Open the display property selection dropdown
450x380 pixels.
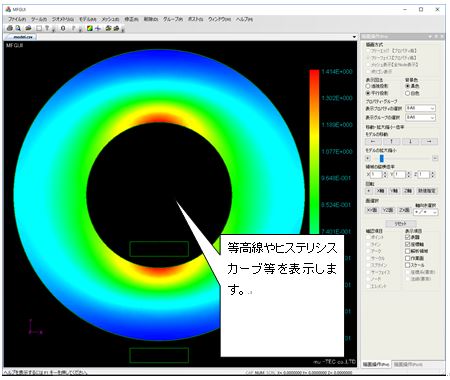click(420, 108)
